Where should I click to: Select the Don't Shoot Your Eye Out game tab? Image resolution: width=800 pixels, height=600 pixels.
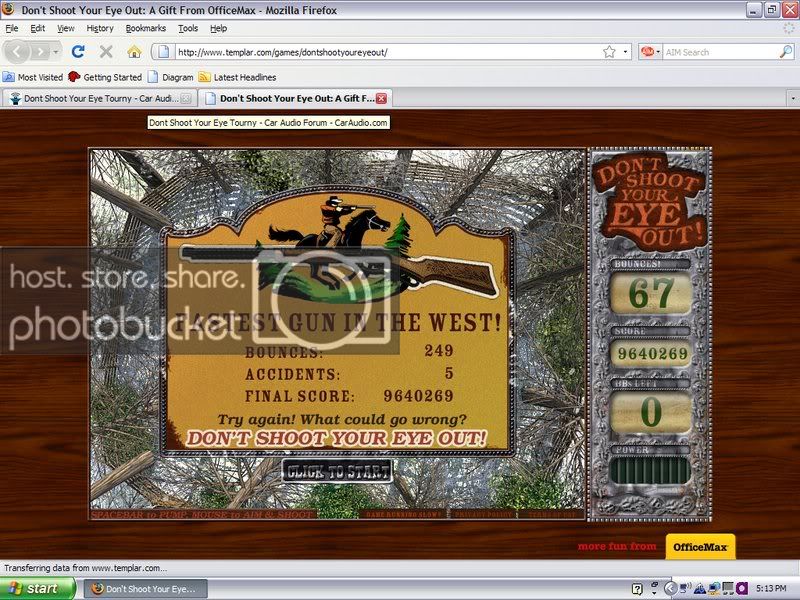coord(295,98)
